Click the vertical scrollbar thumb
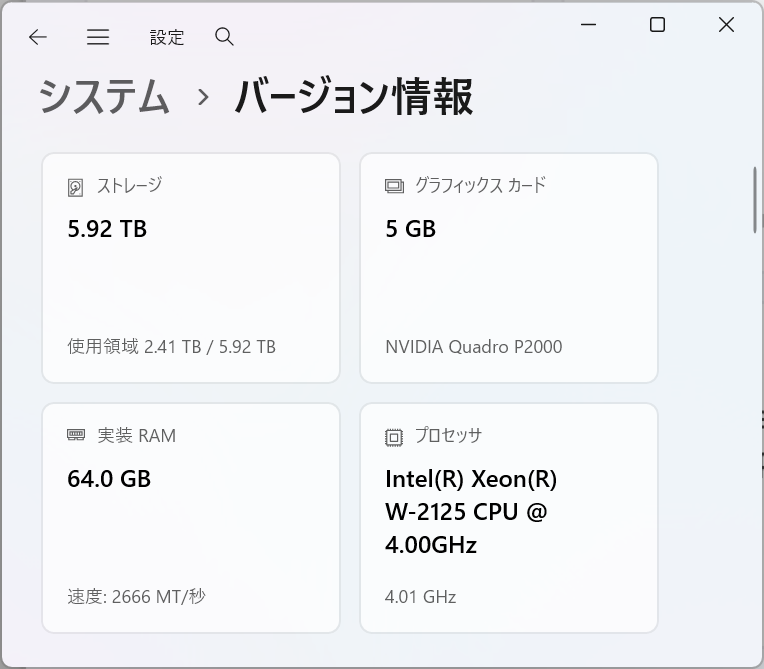The height and width of the screenshot is (669, 764). (755, 200)
